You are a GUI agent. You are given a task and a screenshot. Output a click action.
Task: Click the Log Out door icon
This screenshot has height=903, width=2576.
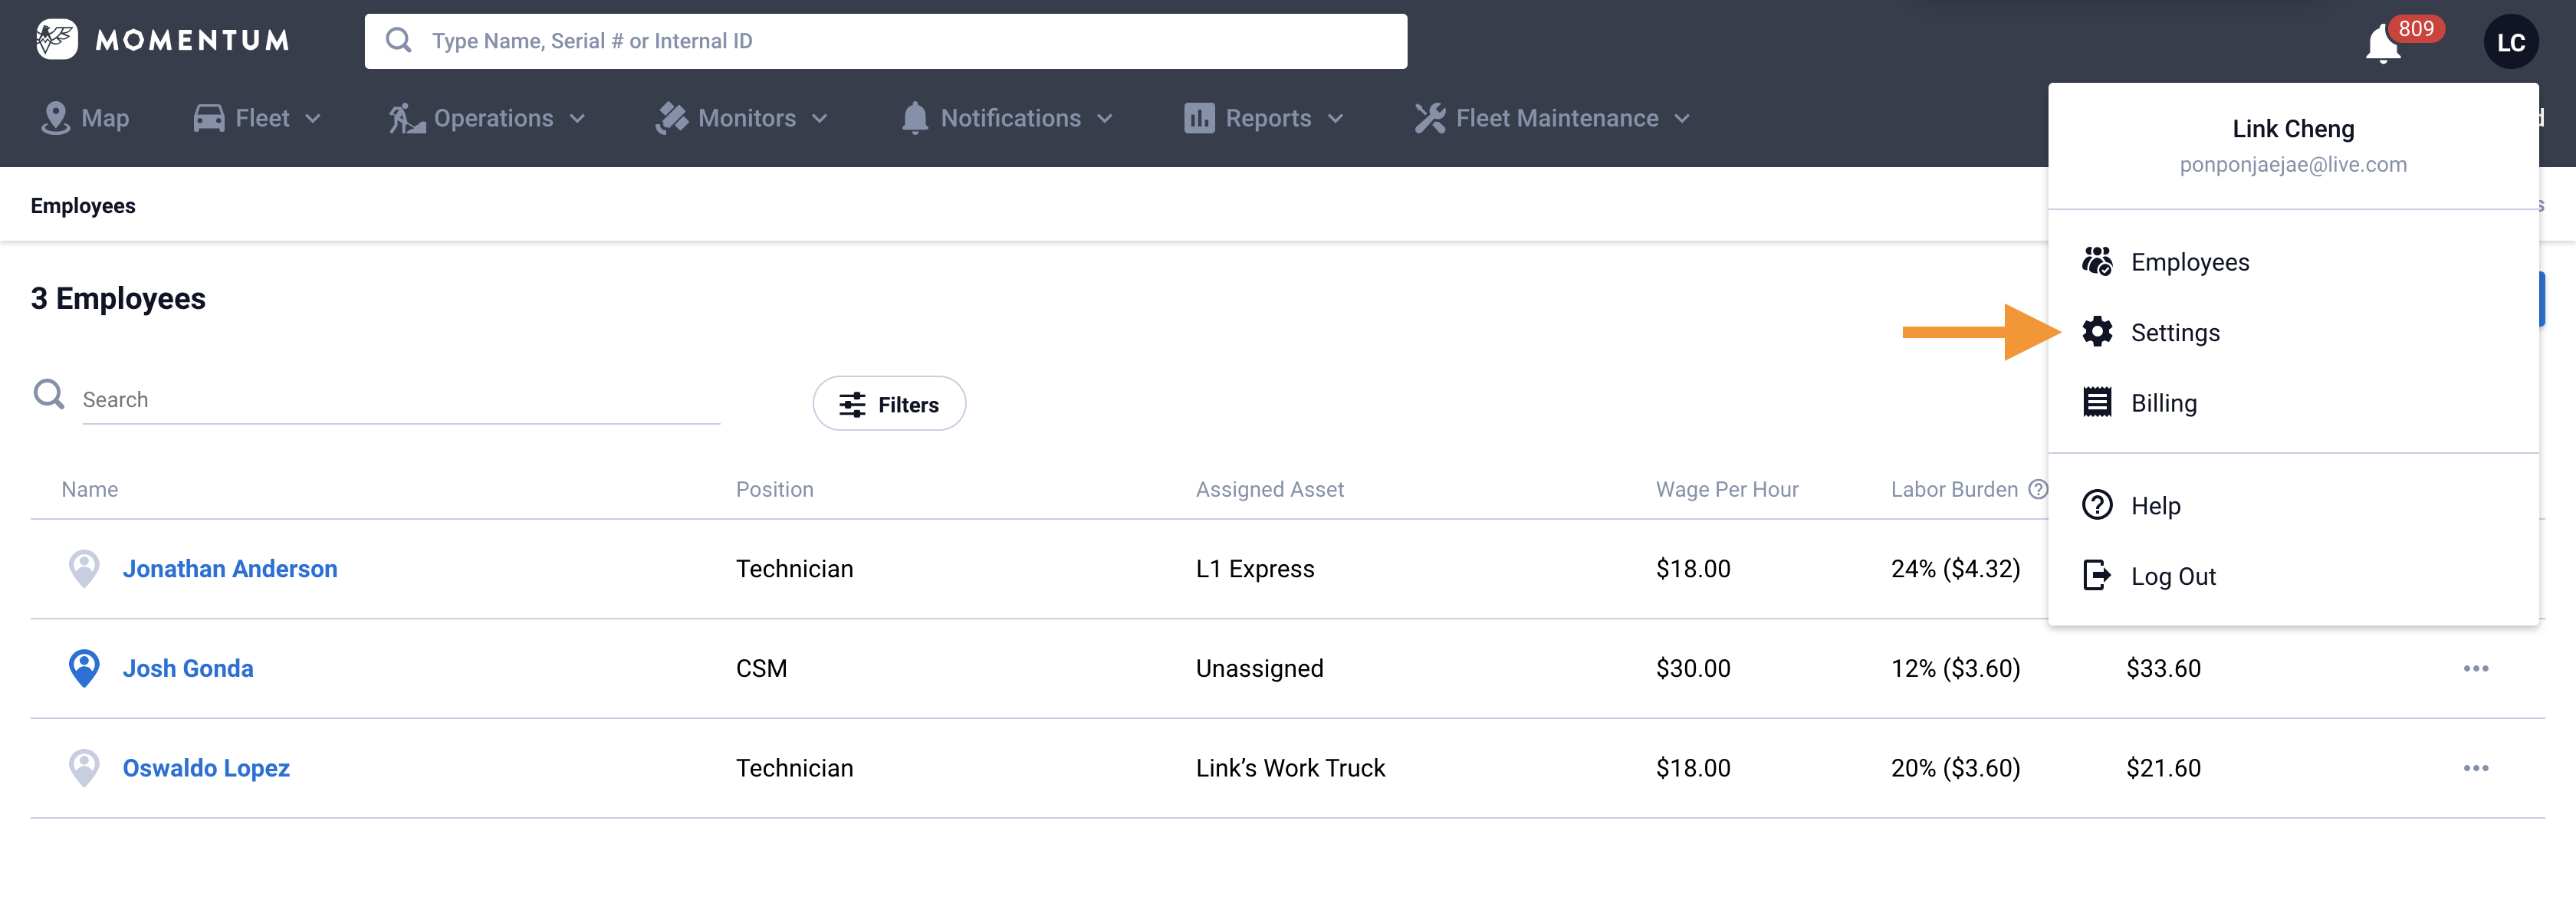pyautogui.click(x=2096, y=575)
